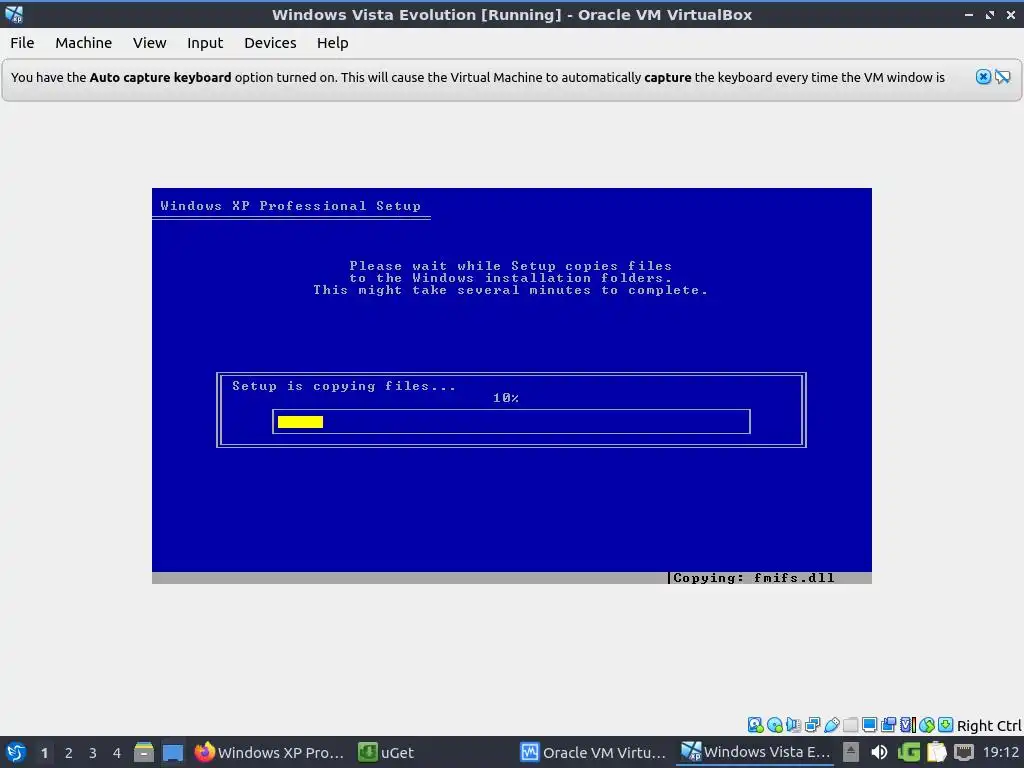The width and height of the screenshot is (1024, 768).
Task: Click the VirtualBox icon in the title bar
Action: [14, 14]
